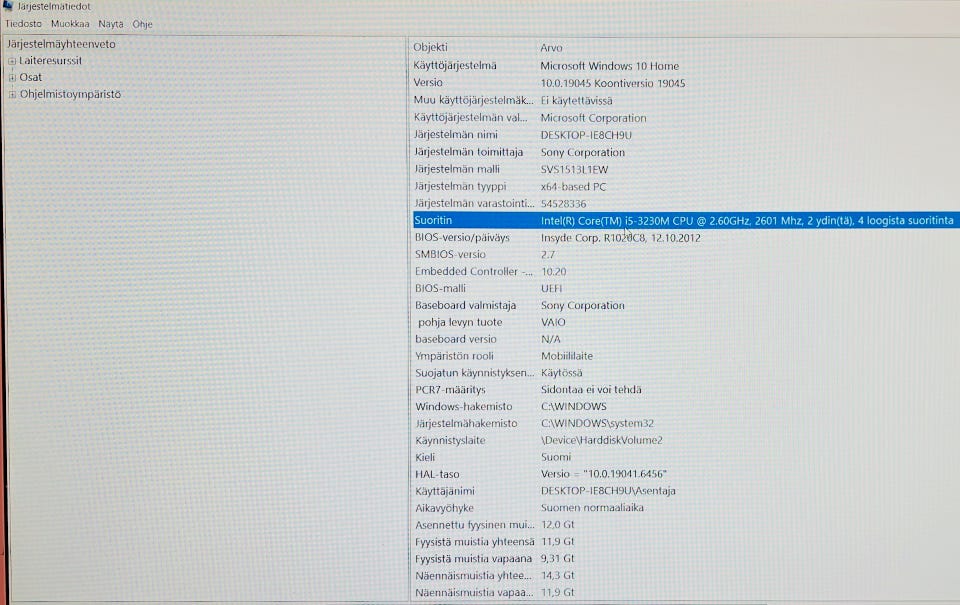Click value UEFI

coord(551,288)
